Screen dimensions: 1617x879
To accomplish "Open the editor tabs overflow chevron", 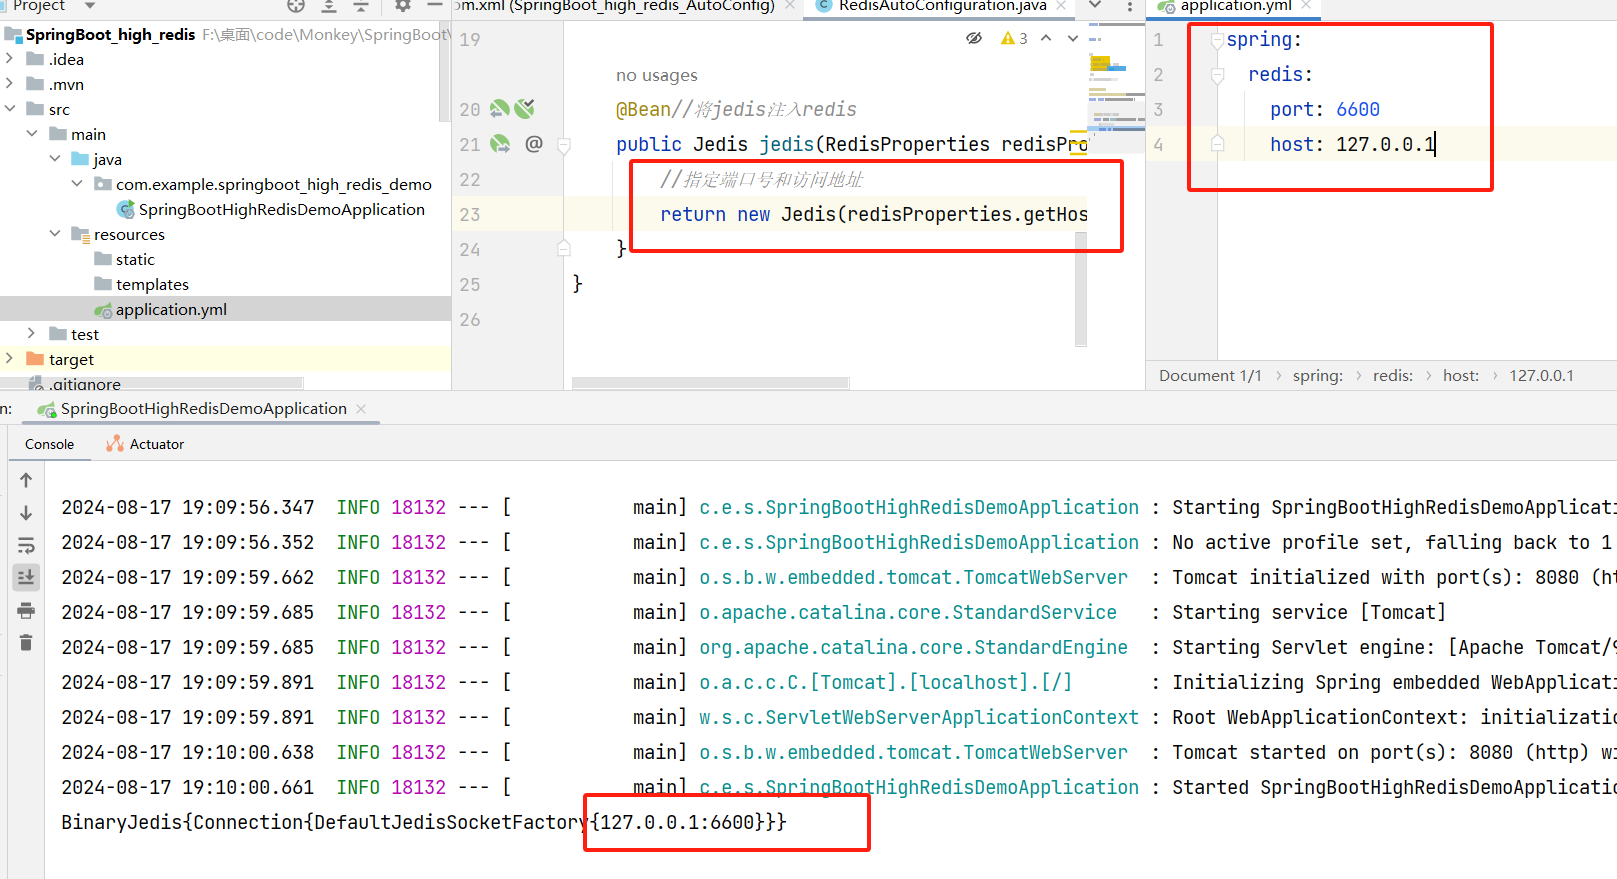I will [1095, 6].
